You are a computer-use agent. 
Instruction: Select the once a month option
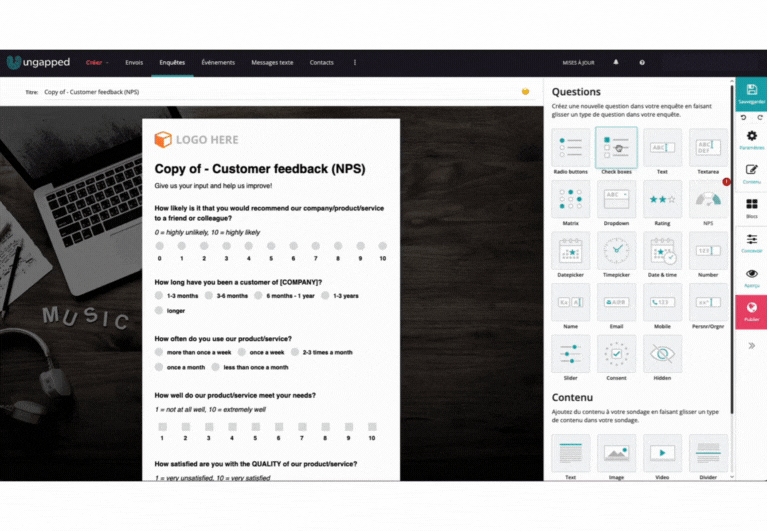158,367
